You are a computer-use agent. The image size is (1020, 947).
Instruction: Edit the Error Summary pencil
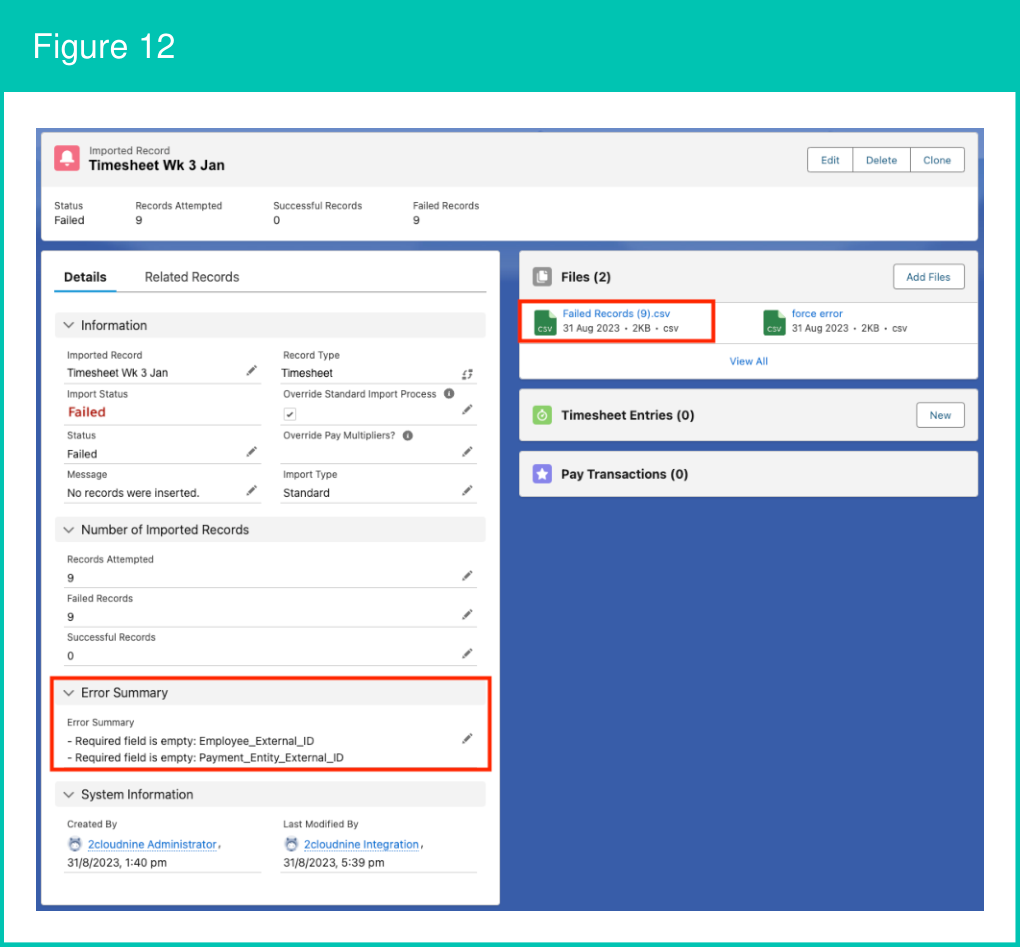[x=467, y=738]
